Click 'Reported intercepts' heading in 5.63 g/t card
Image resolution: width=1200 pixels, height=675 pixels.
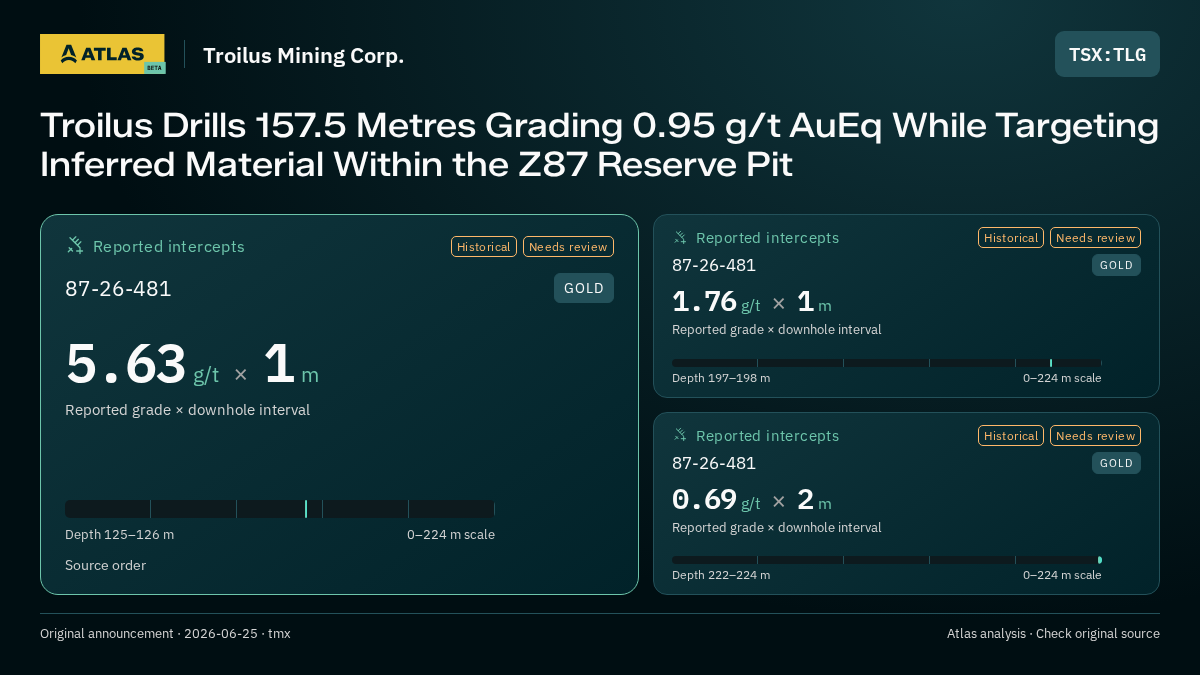point(169,247)
